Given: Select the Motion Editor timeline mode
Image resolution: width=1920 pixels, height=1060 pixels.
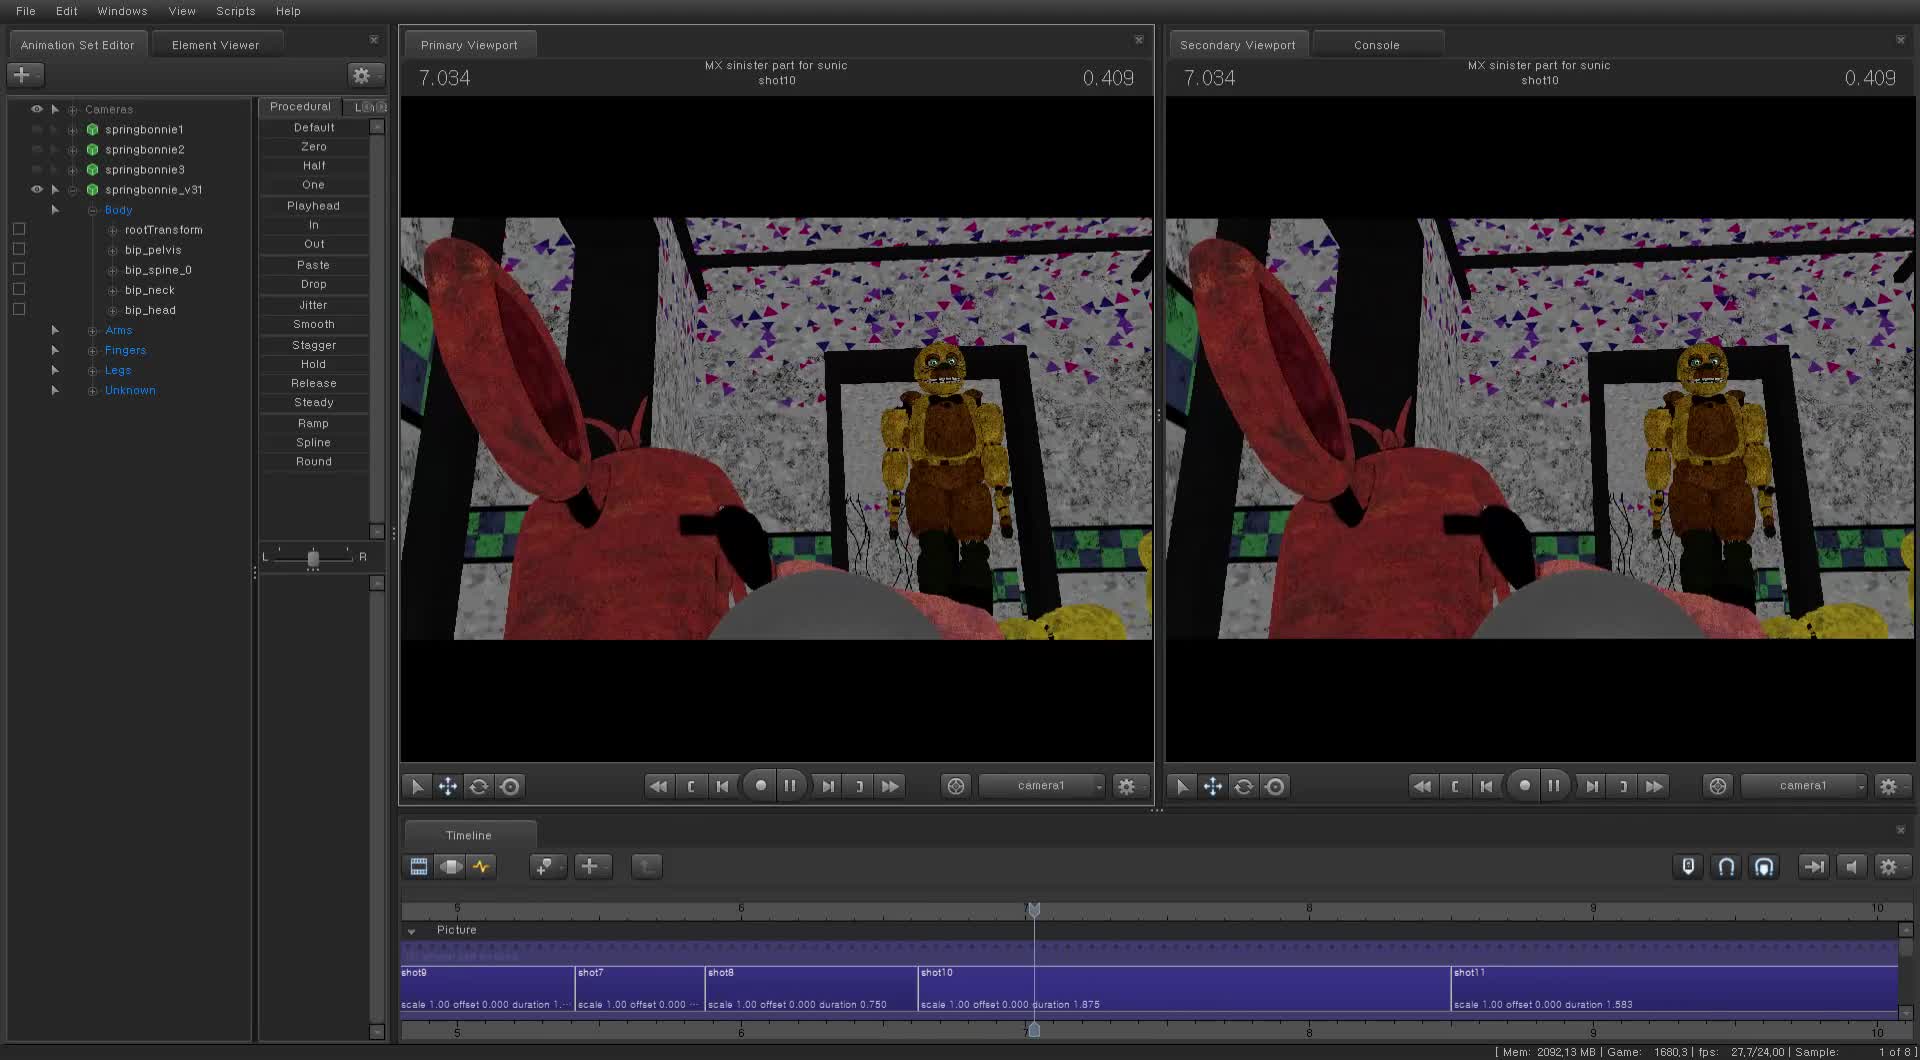Looking at the screenshot, I should coord(451,867).
